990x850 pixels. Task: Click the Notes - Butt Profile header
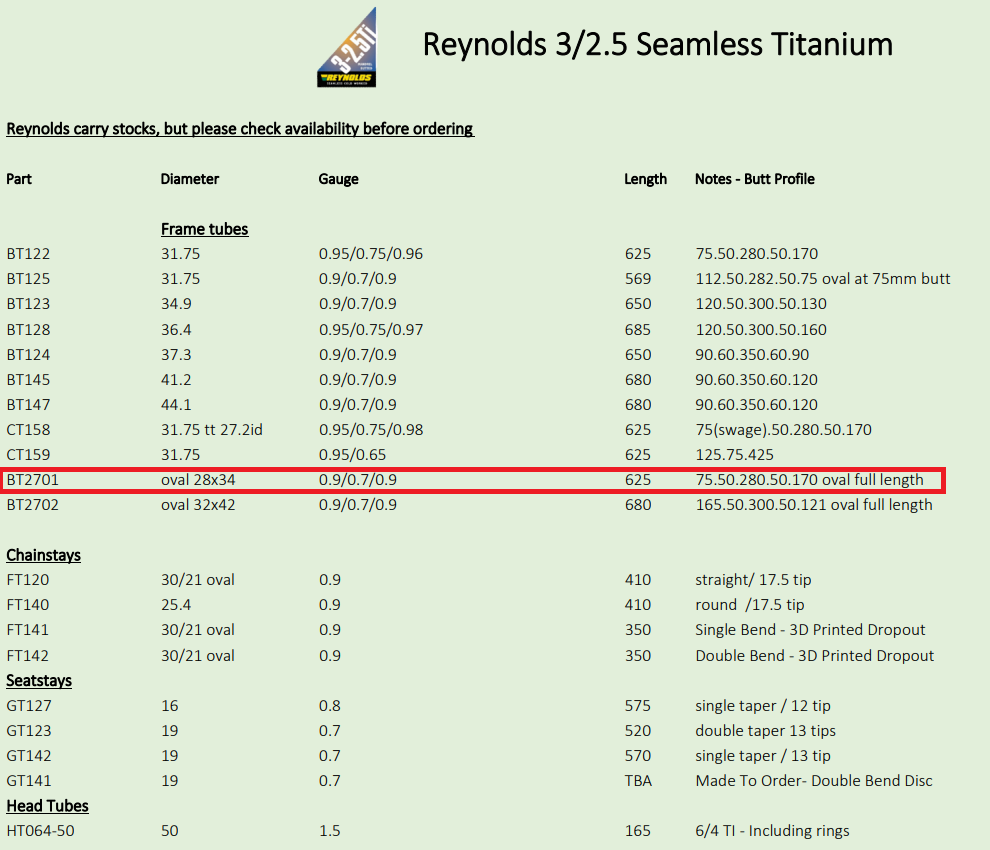pos(754,179)
